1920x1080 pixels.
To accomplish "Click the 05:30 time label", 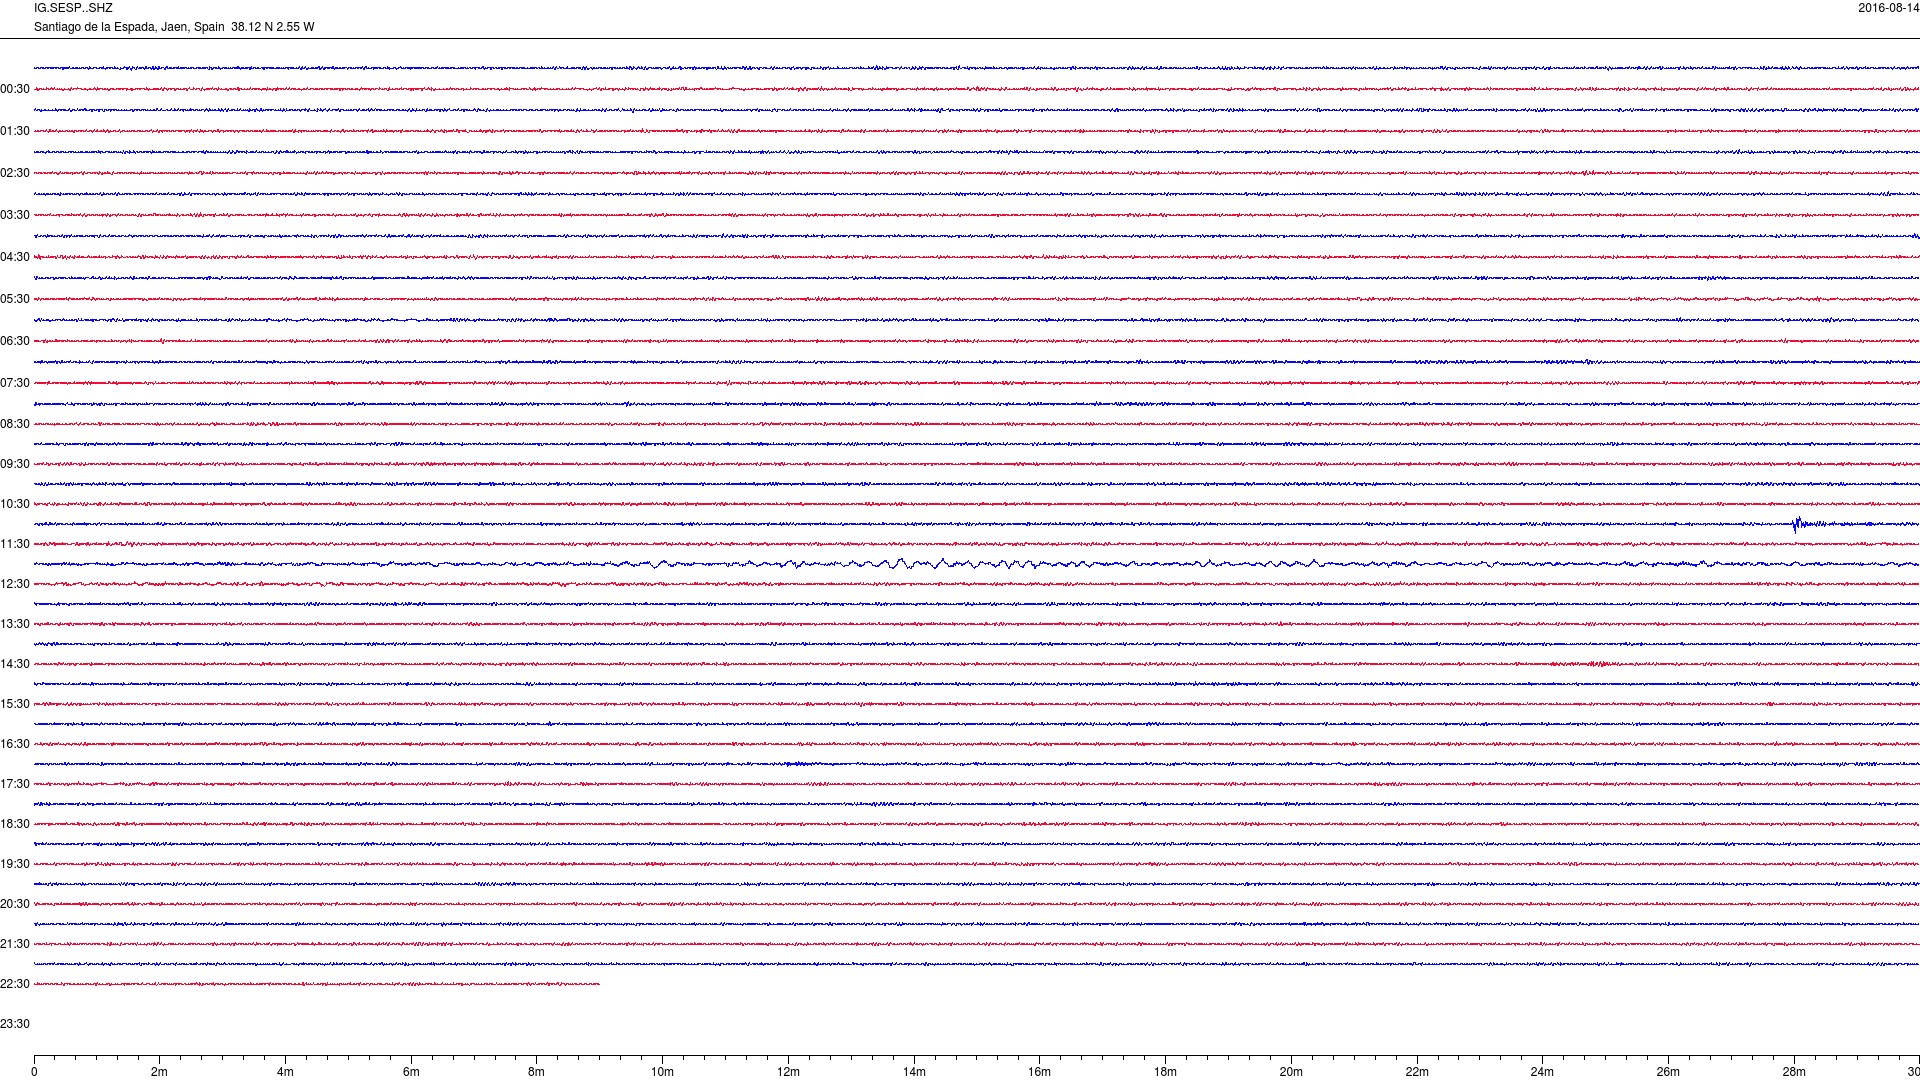I will (x=15, y=299).
